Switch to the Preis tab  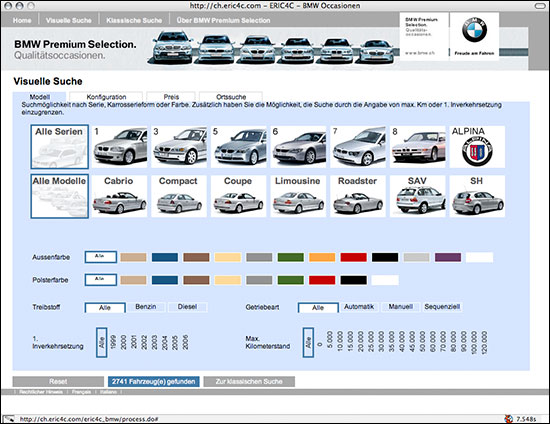(171, 97)
